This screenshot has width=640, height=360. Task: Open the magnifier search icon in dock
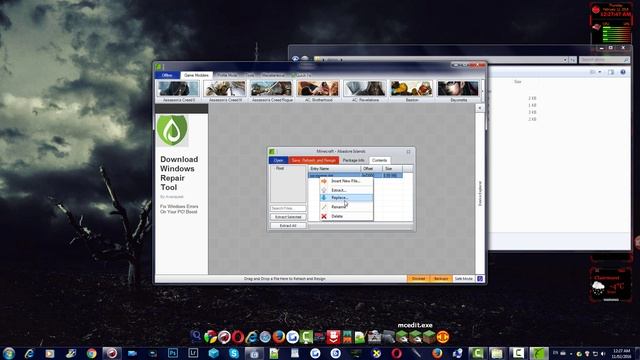(196, 336)
